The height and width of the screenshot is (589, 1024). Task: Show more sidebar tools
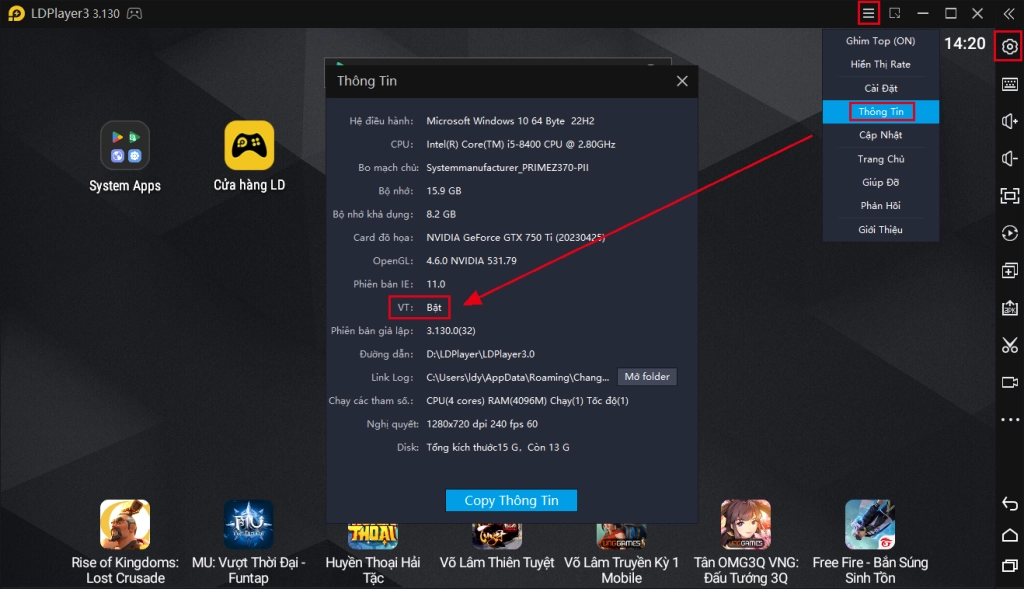1010,419
